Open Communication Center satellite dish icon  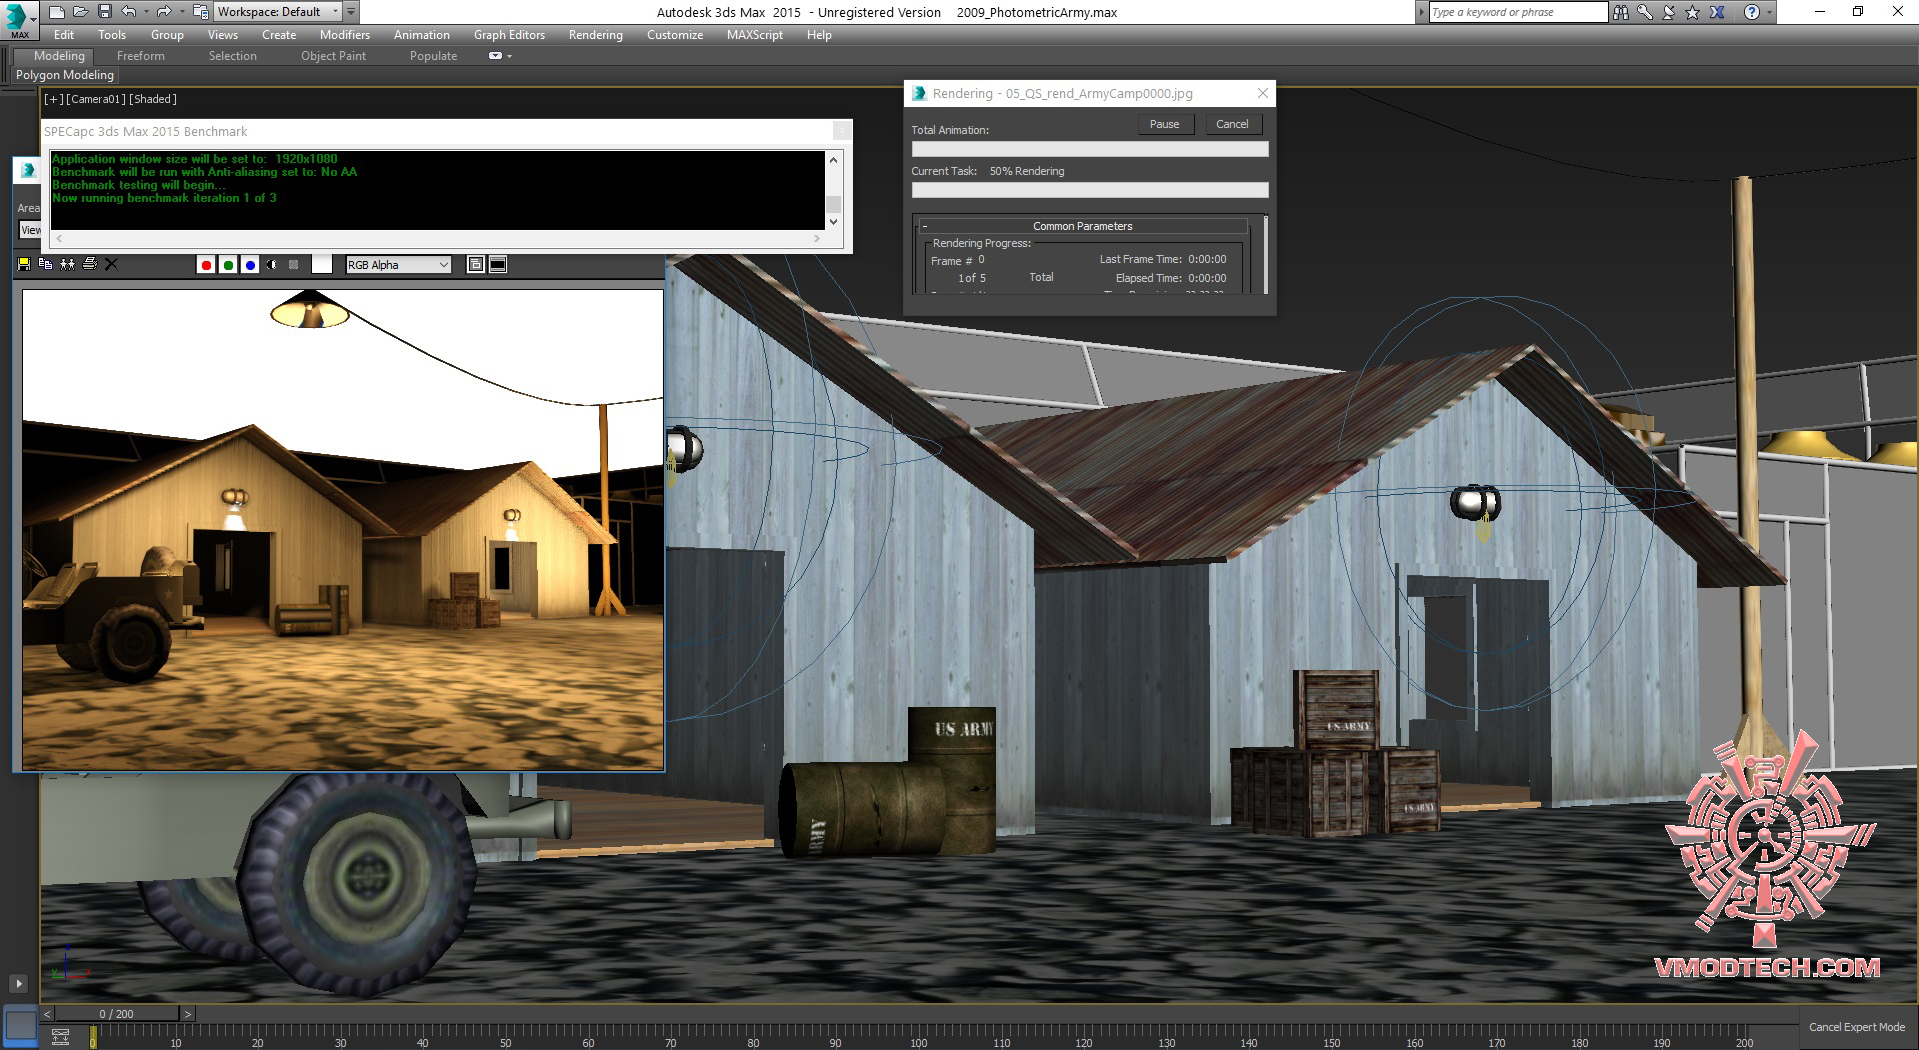click(x=1668, y=12)
